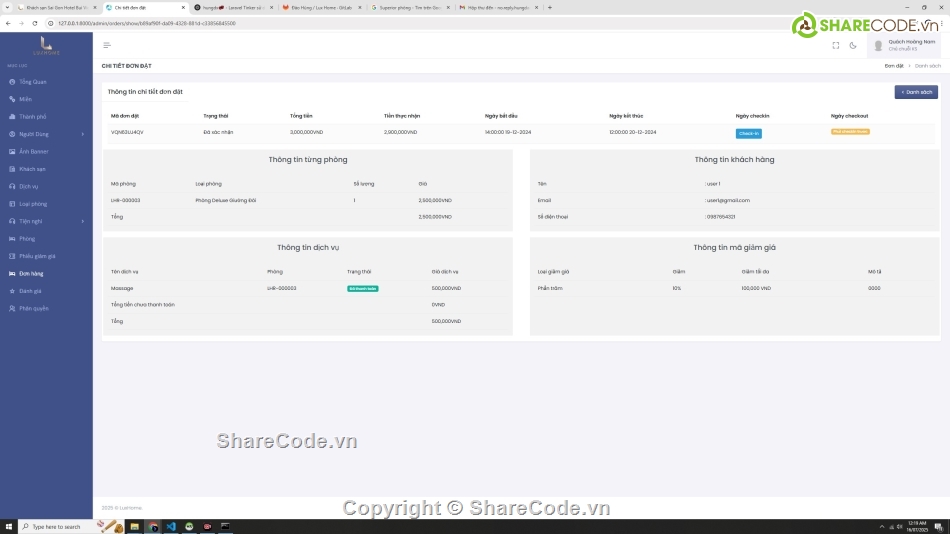The height and width of the screenshot is (534, 950).
Task: Open Khách sạn in sidebar
Action: tap(32, 169)
